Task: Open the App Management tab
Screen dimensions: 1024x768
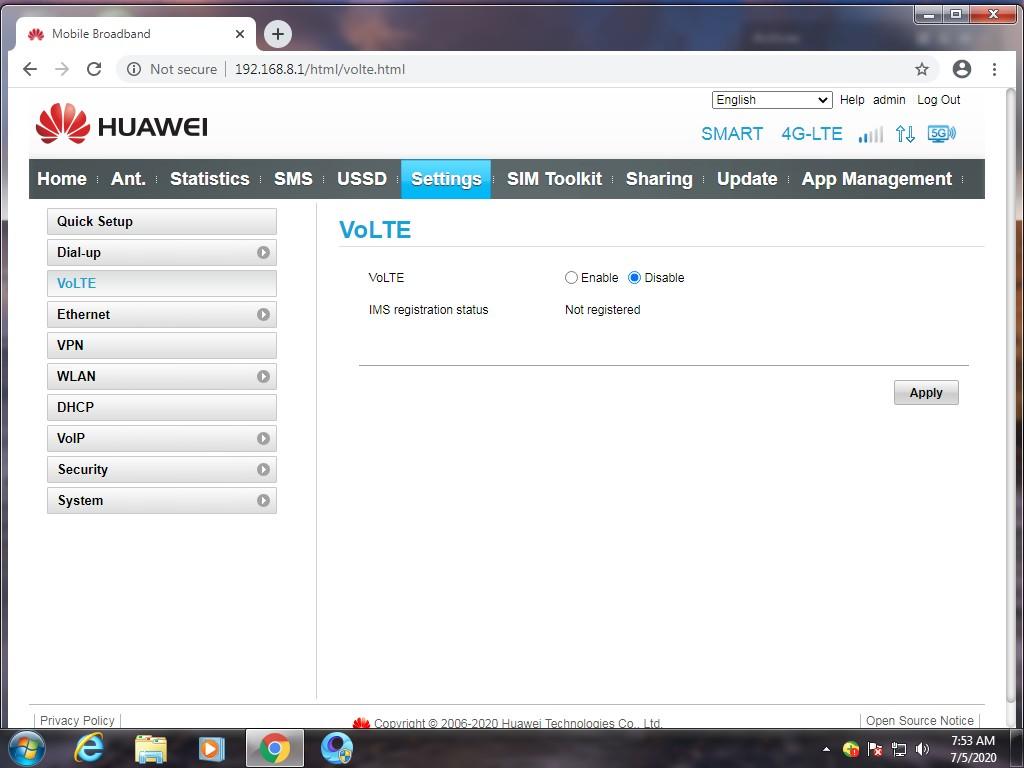Action: (876, 179)
